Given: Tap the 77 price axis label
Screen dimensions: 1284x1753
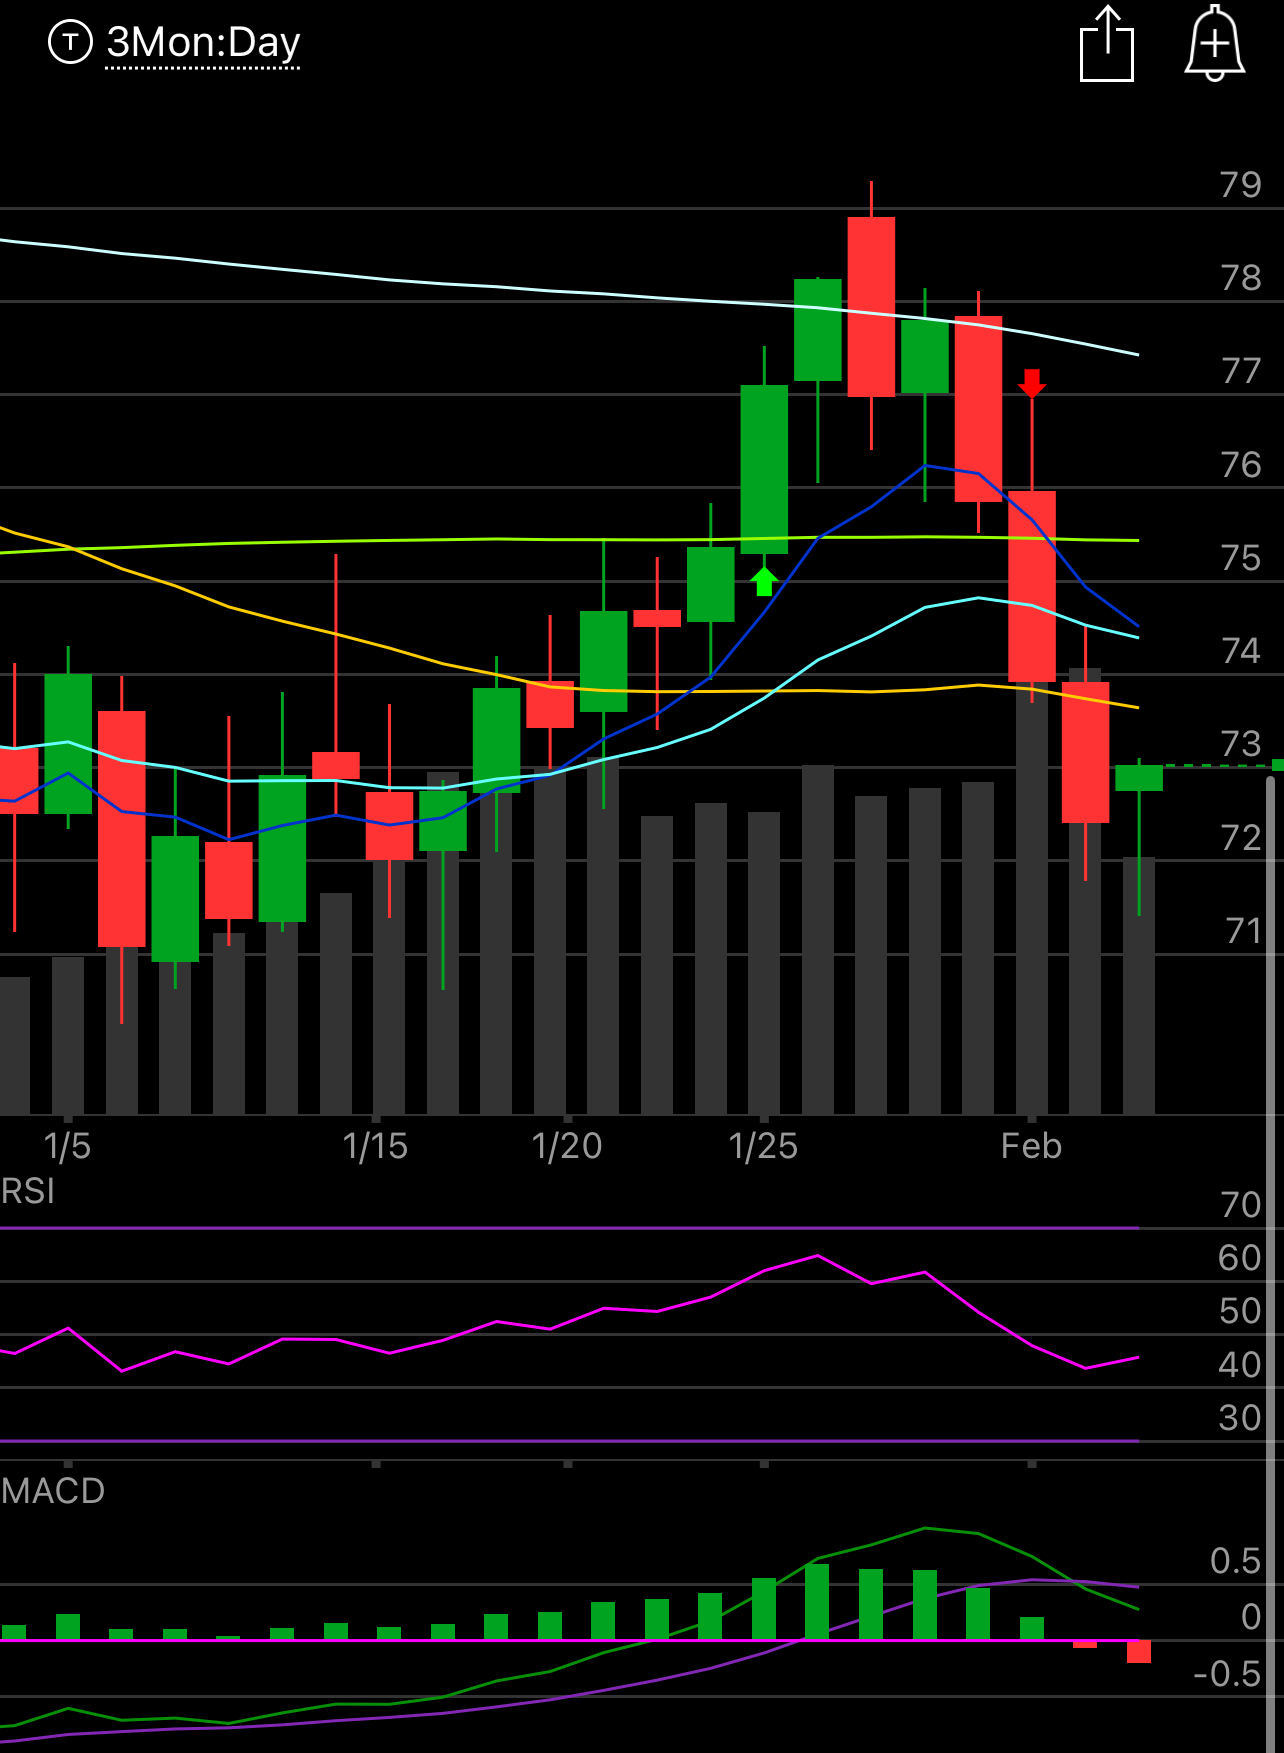Looking at the screenshot, I should coord(1241,371).
